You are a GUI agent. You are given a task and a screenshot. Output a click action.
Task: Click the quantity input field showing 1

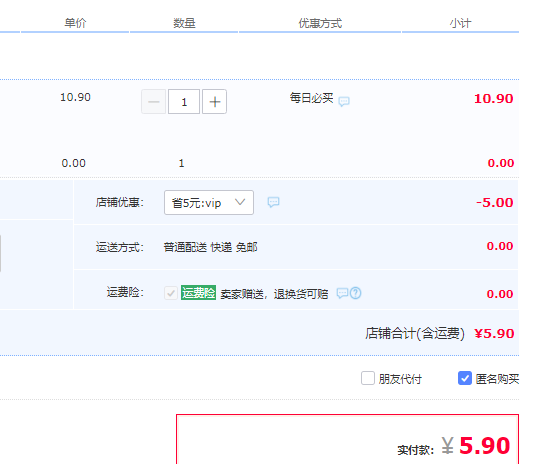pos(184,101)
